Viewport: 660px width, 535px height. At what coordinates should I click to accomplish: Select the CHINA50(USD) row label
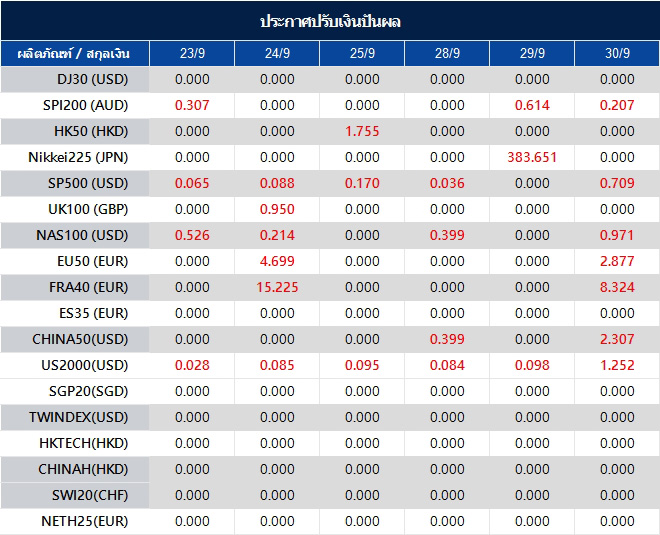coord(80,339)
